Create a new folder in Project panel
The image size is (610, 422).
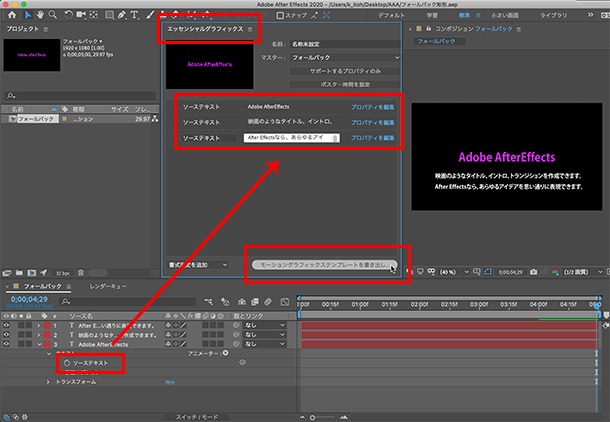[x=19, y=273]
